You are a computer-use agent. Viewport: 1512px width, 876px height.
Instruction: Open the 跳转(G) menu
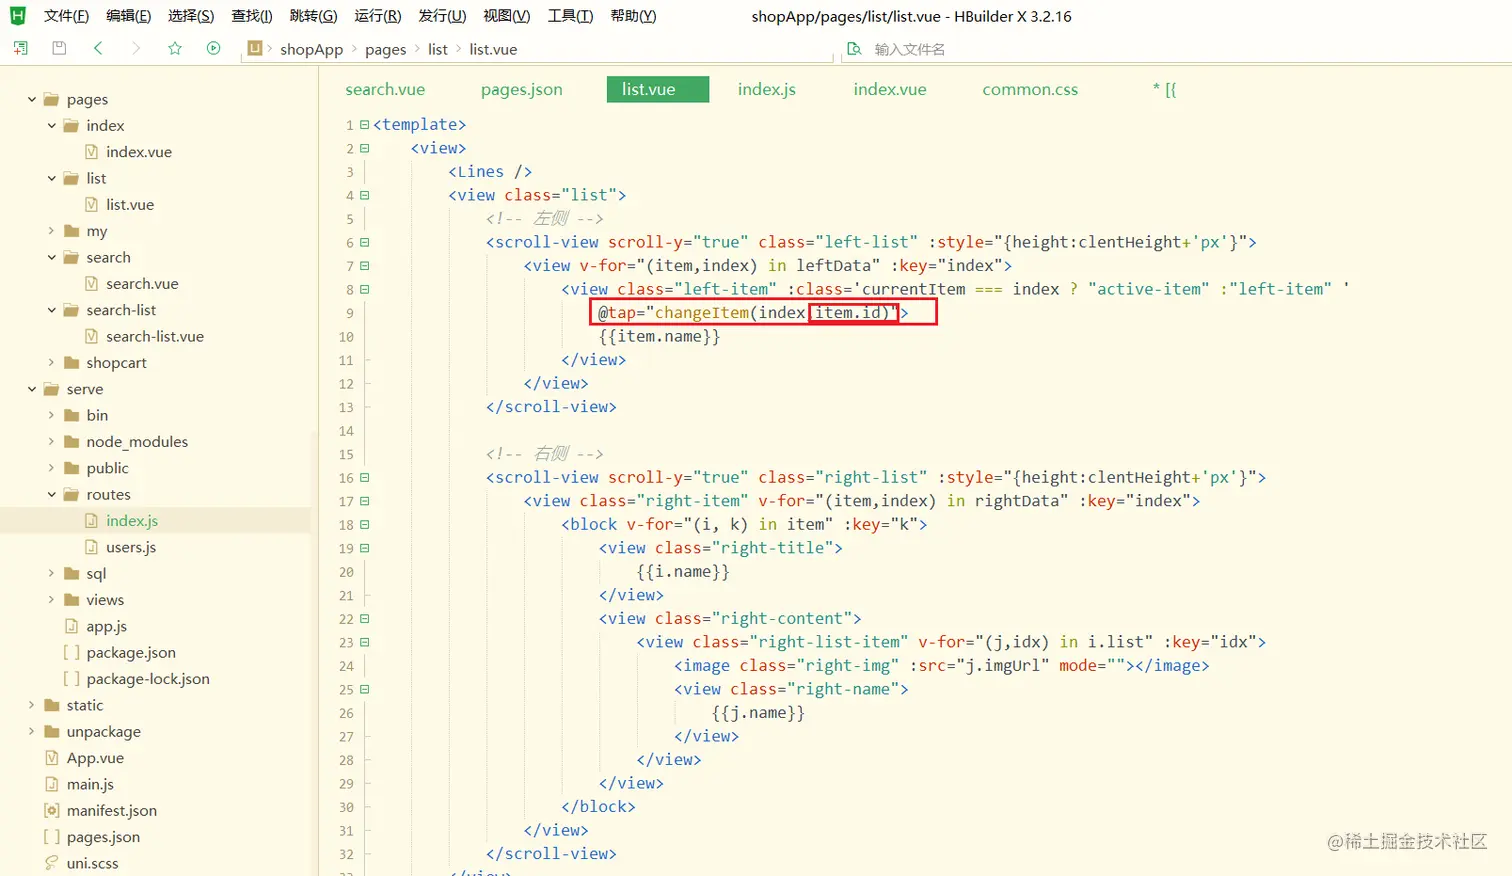313,16
